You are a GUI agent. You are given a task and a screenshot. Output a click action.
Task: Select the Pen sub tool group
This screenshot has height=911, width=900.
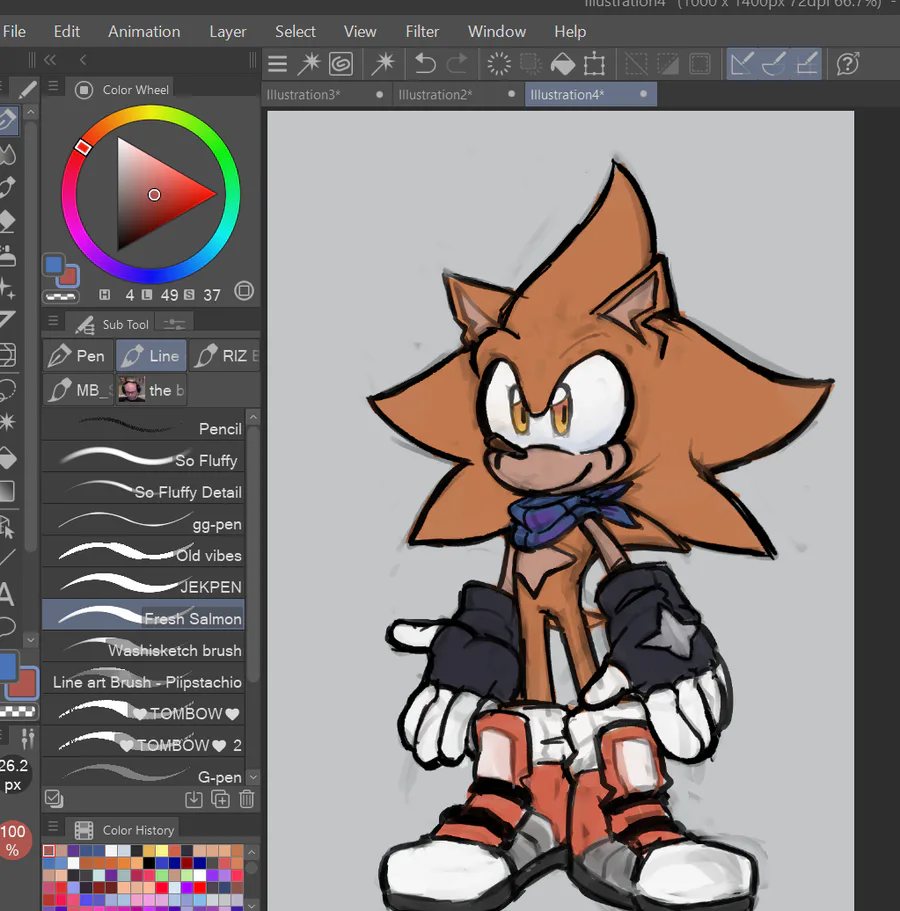pyautogui.click(x=77, y=356)
